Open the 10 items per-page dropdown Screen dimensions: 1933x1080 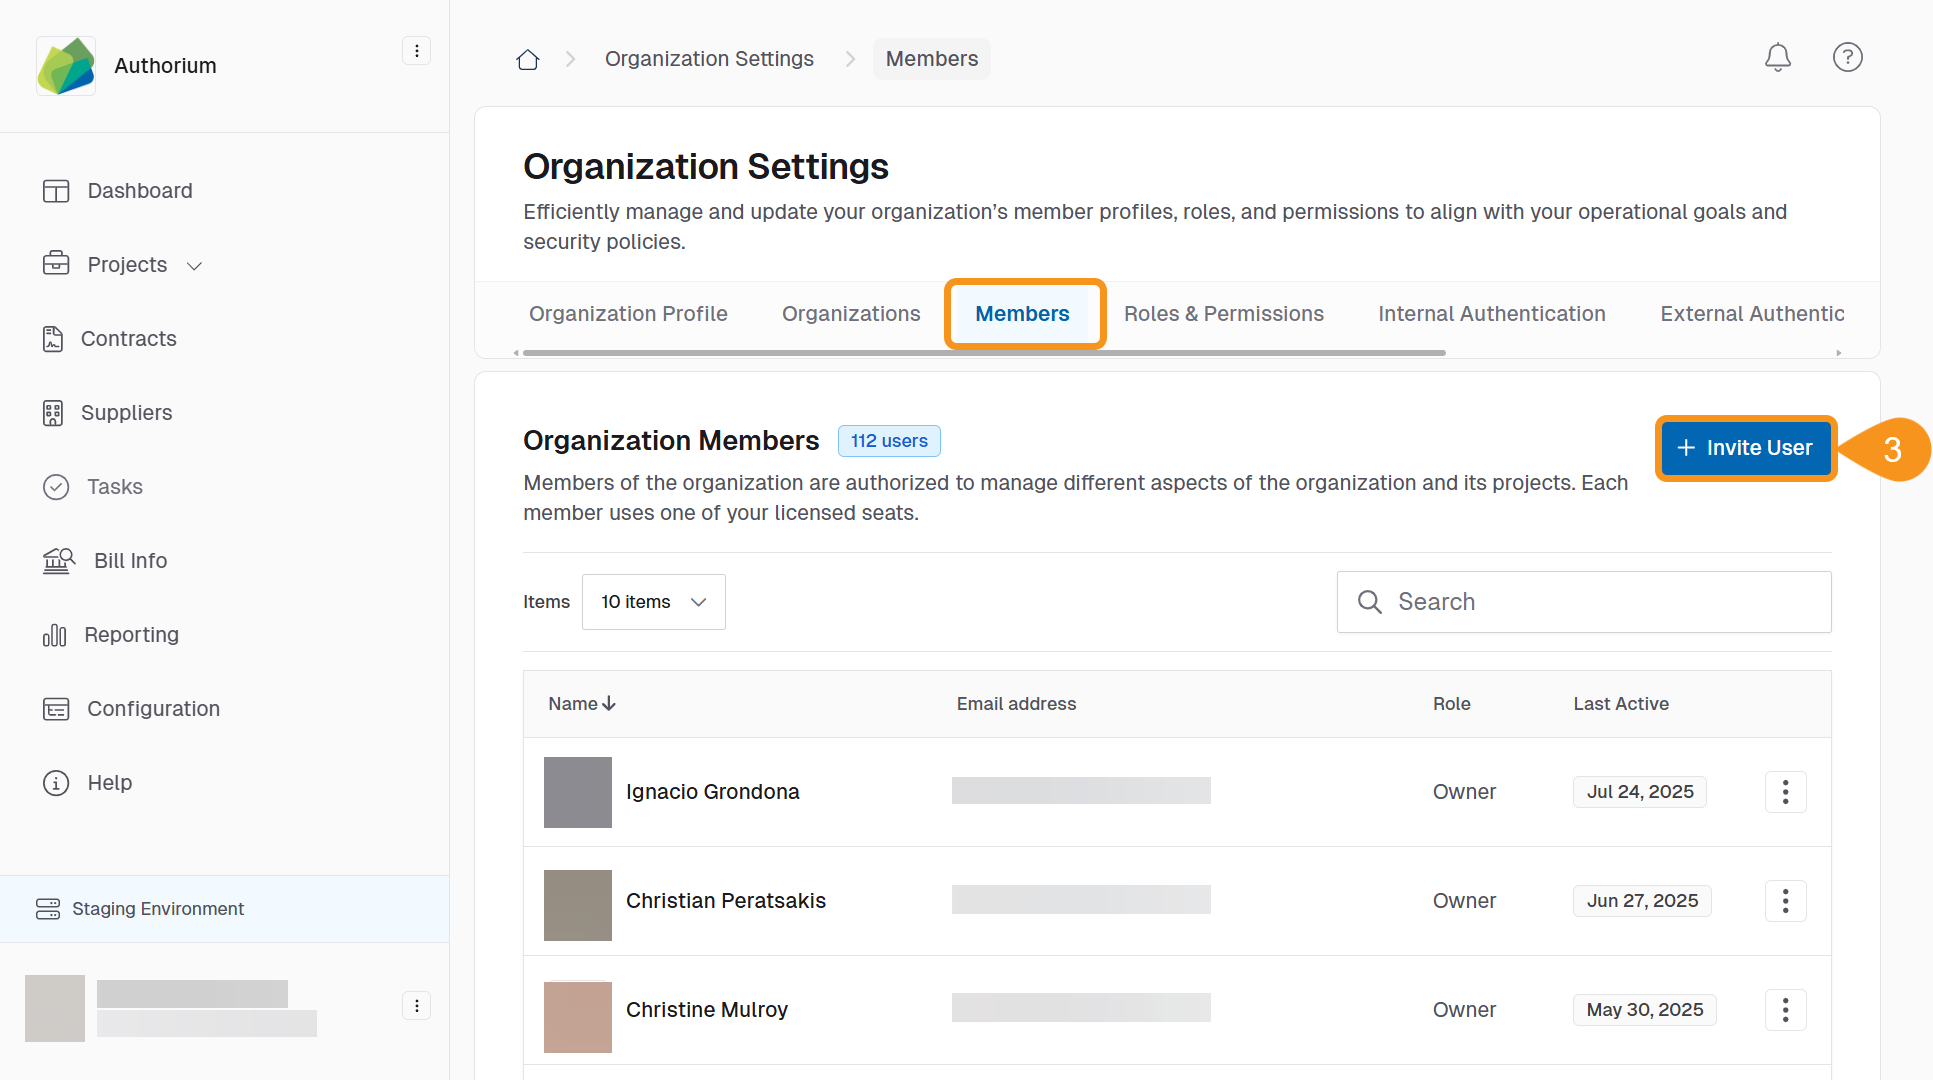pos(653,602)
